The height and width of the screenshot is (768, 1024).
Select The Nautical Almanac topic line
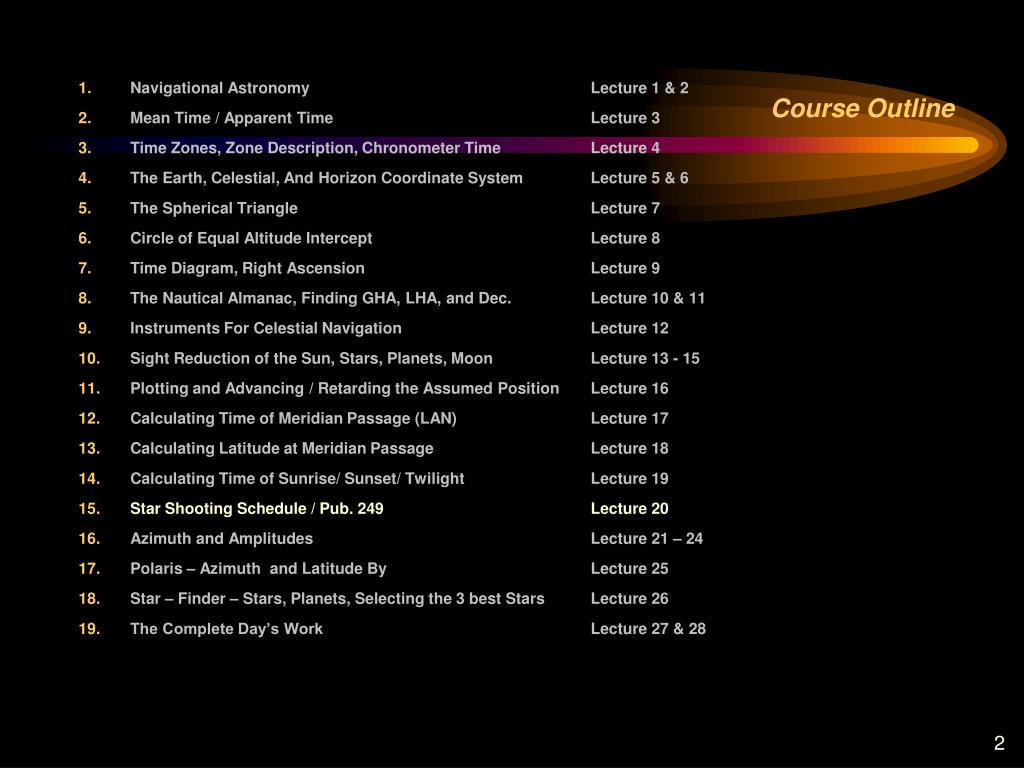click(320, 298)
